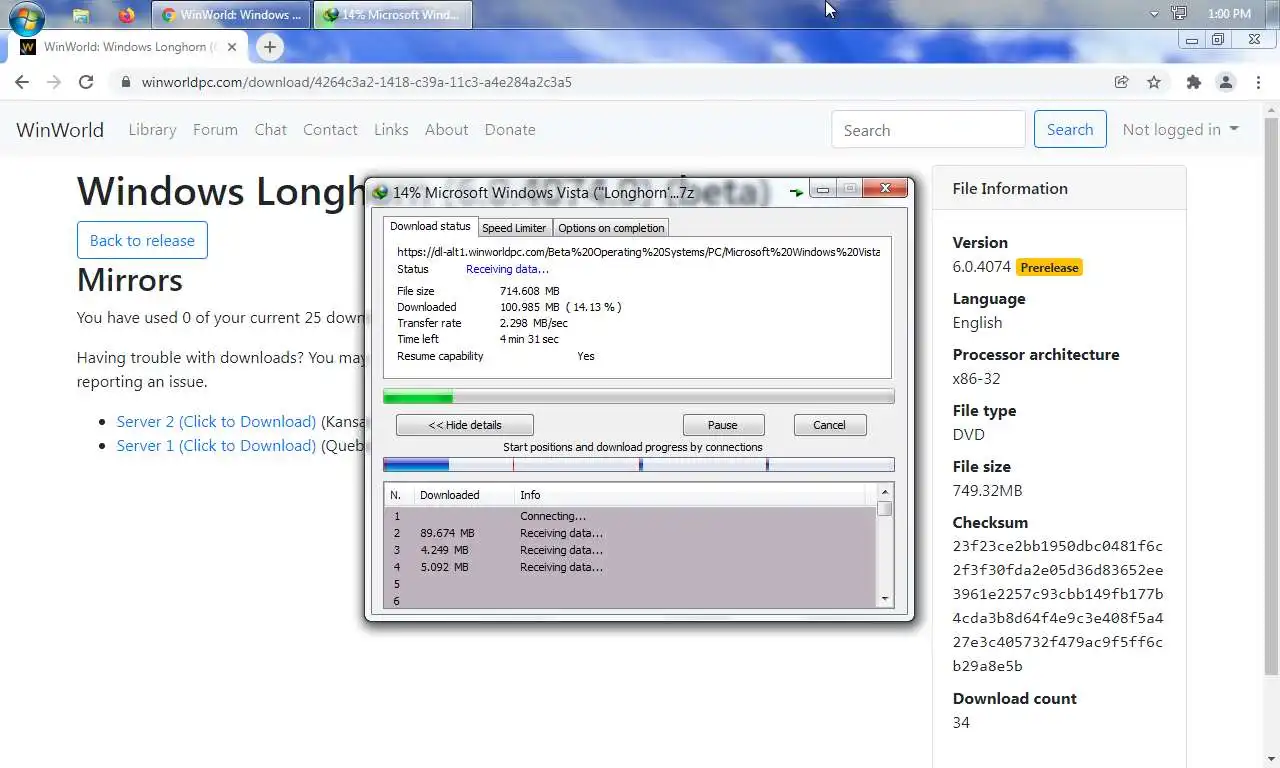
Task: Switch to Chrome WinWorld taskbar button
Action: [x=230, y=15]
